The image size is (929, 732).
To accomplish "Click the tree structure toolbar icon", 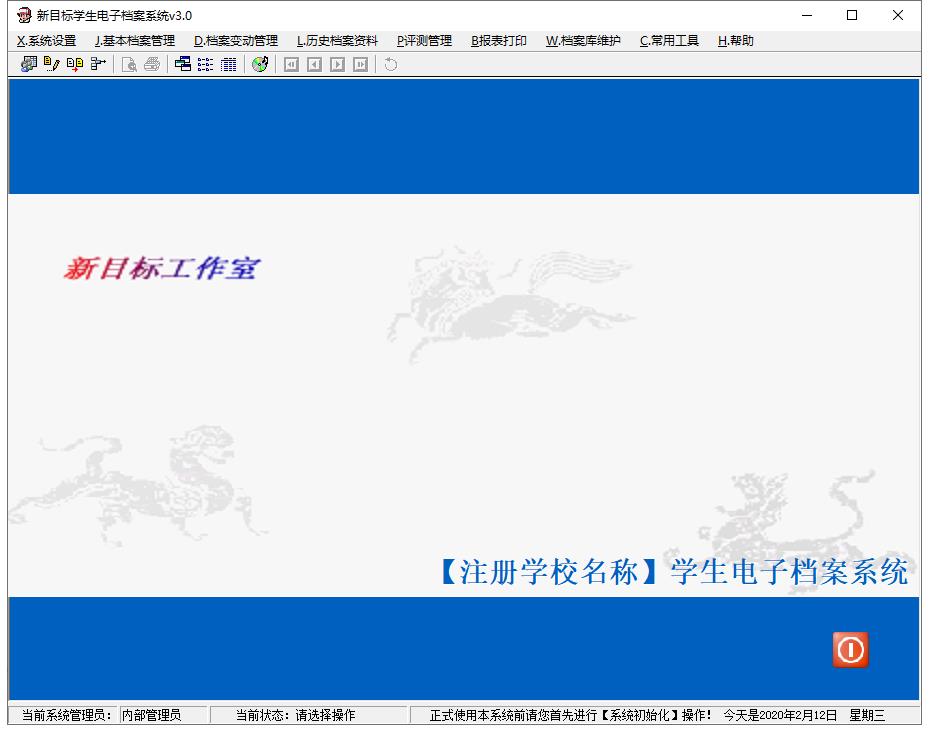I will click(98, 64).
